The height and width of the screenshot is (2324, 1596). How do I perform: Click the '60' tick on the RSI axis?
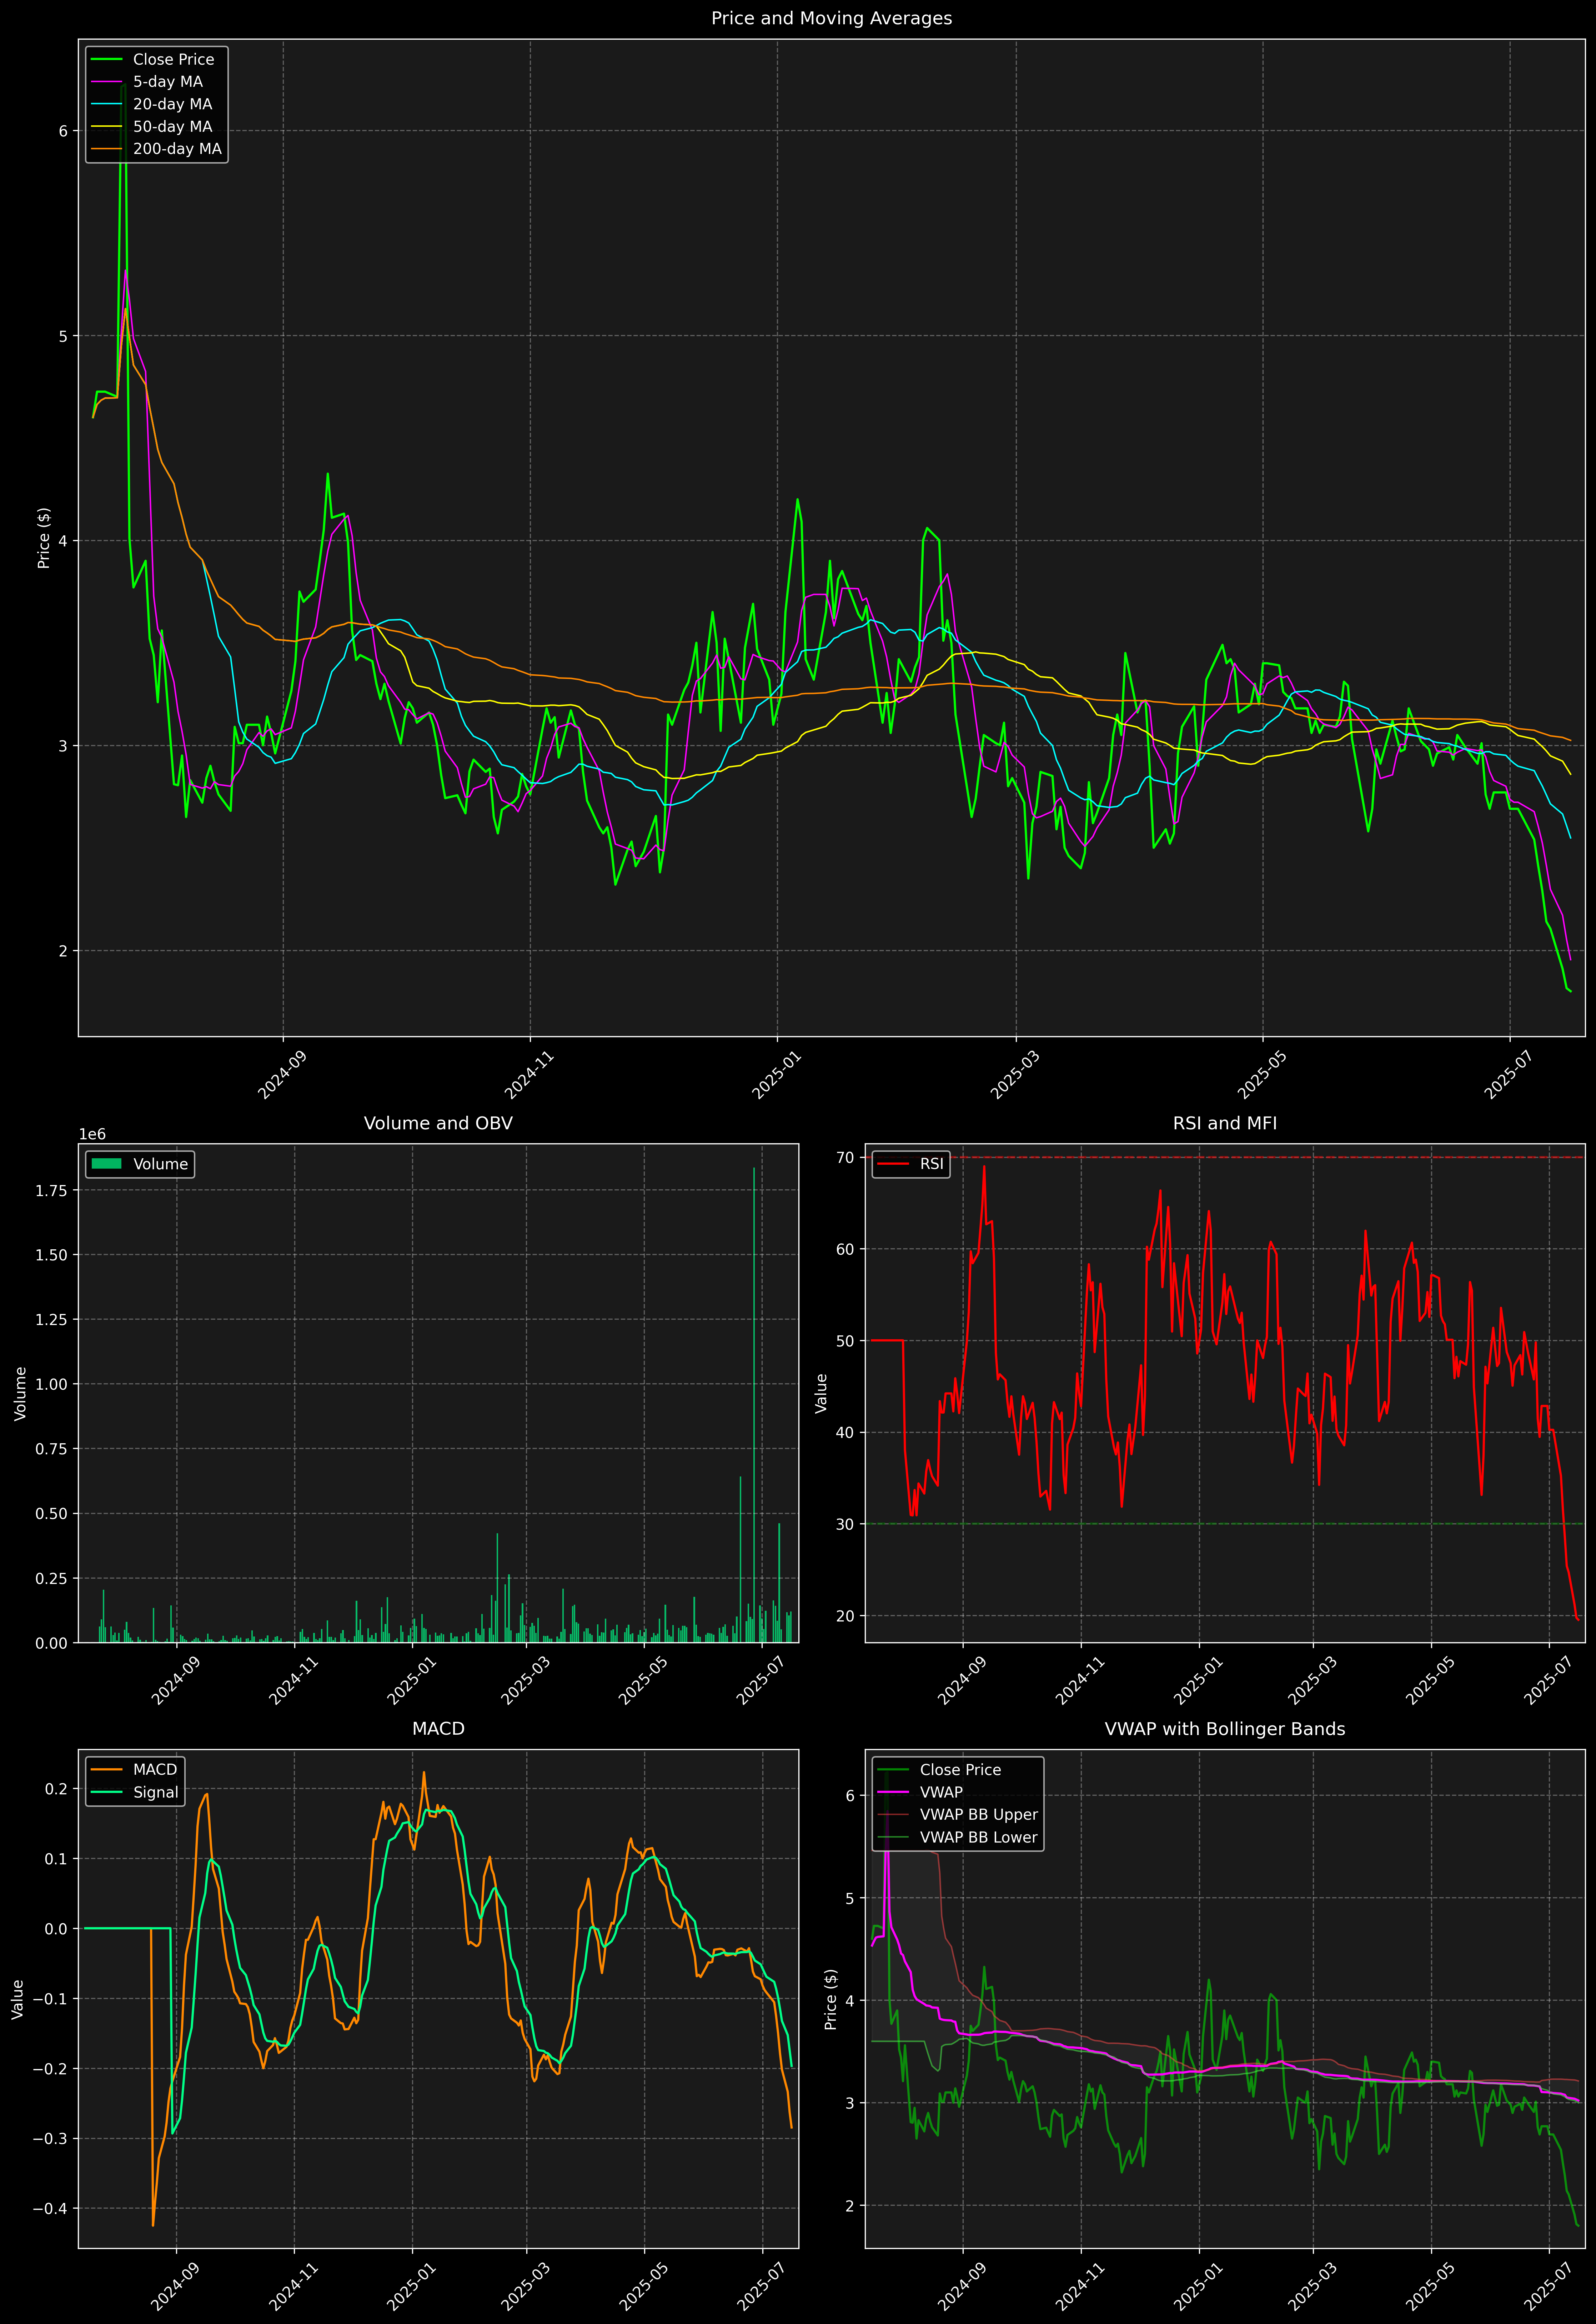(845, 1249)
